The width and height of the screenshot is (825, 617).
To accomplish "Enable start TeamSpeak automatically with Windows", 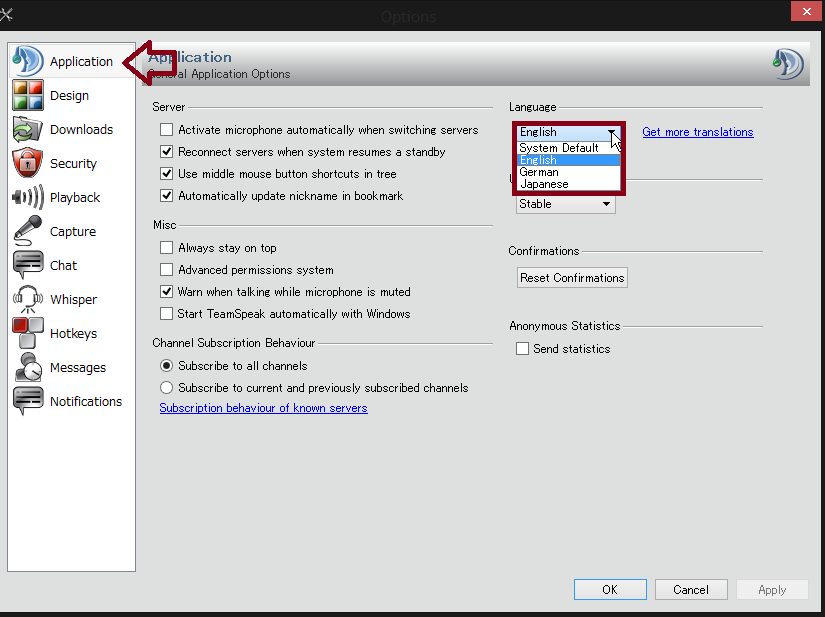I will coord(166,313).
